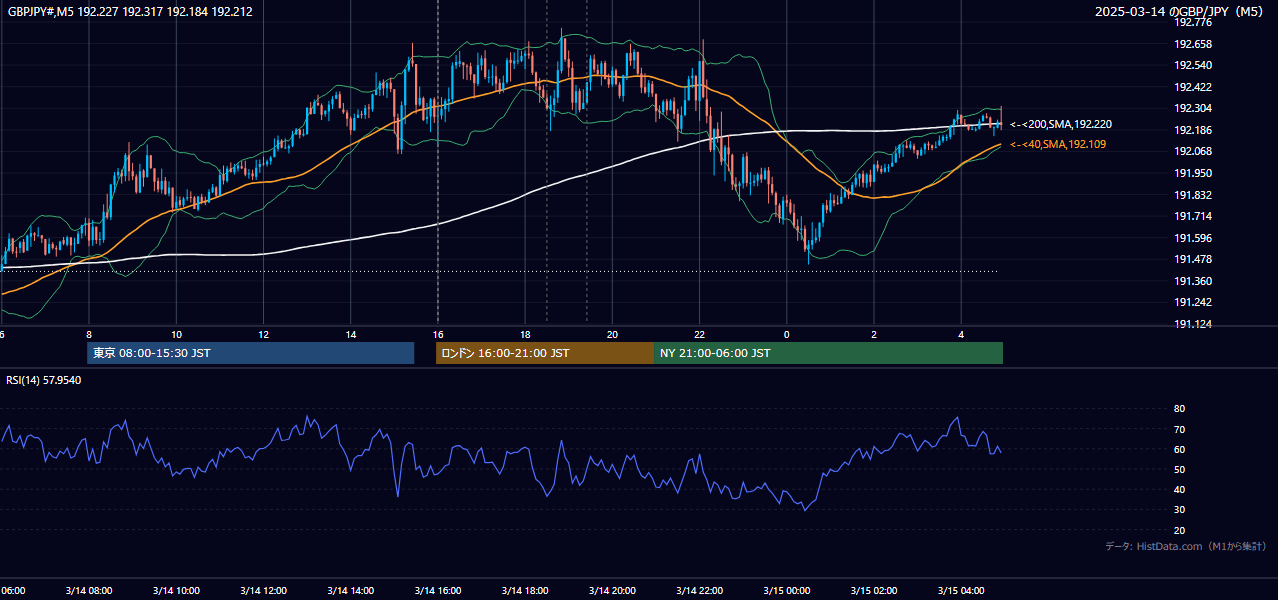Click the 191.832 price axis label

point(1192,195)
